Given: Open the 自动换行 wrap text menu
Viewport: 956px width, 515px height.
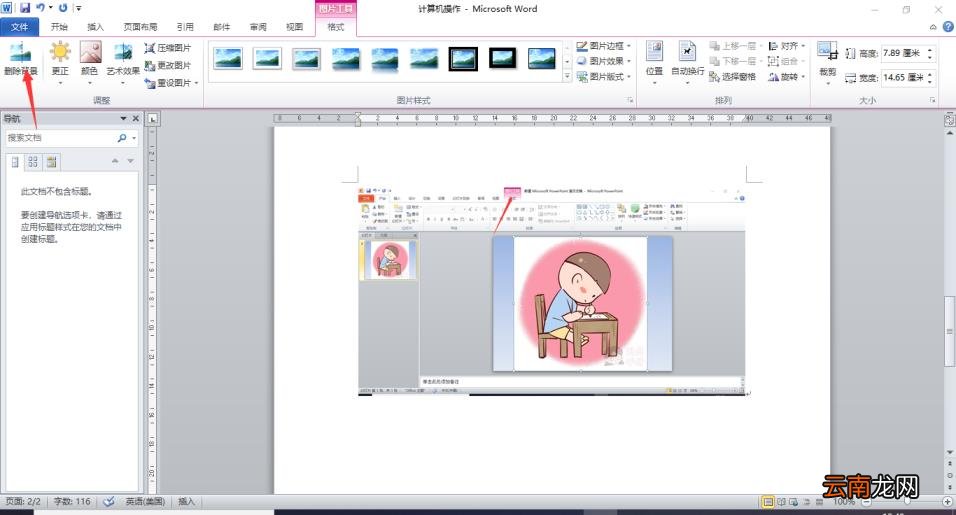Looking at the screenshot, I should coord(688,62).
